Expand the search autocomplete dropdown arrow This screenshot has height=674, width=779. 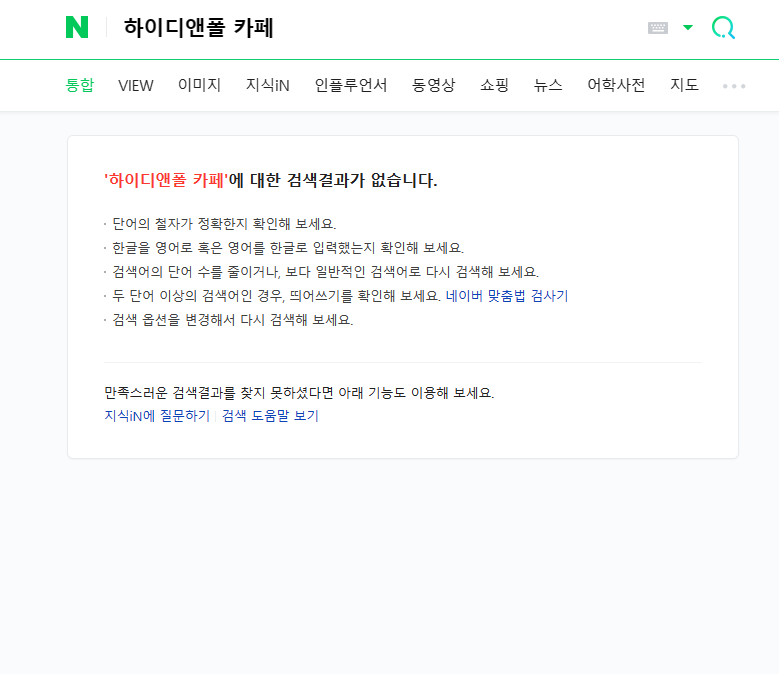point(688,27)
